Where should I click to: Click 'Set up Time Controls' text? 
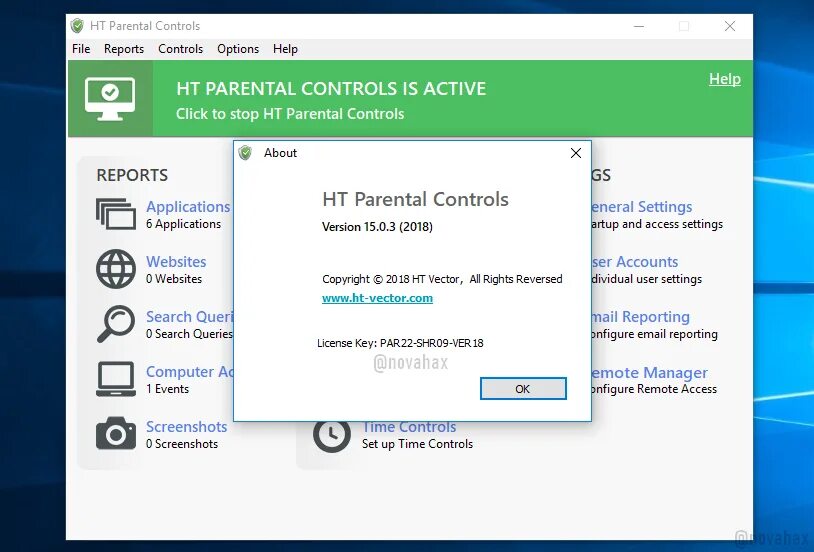click(x=417, y=444)
